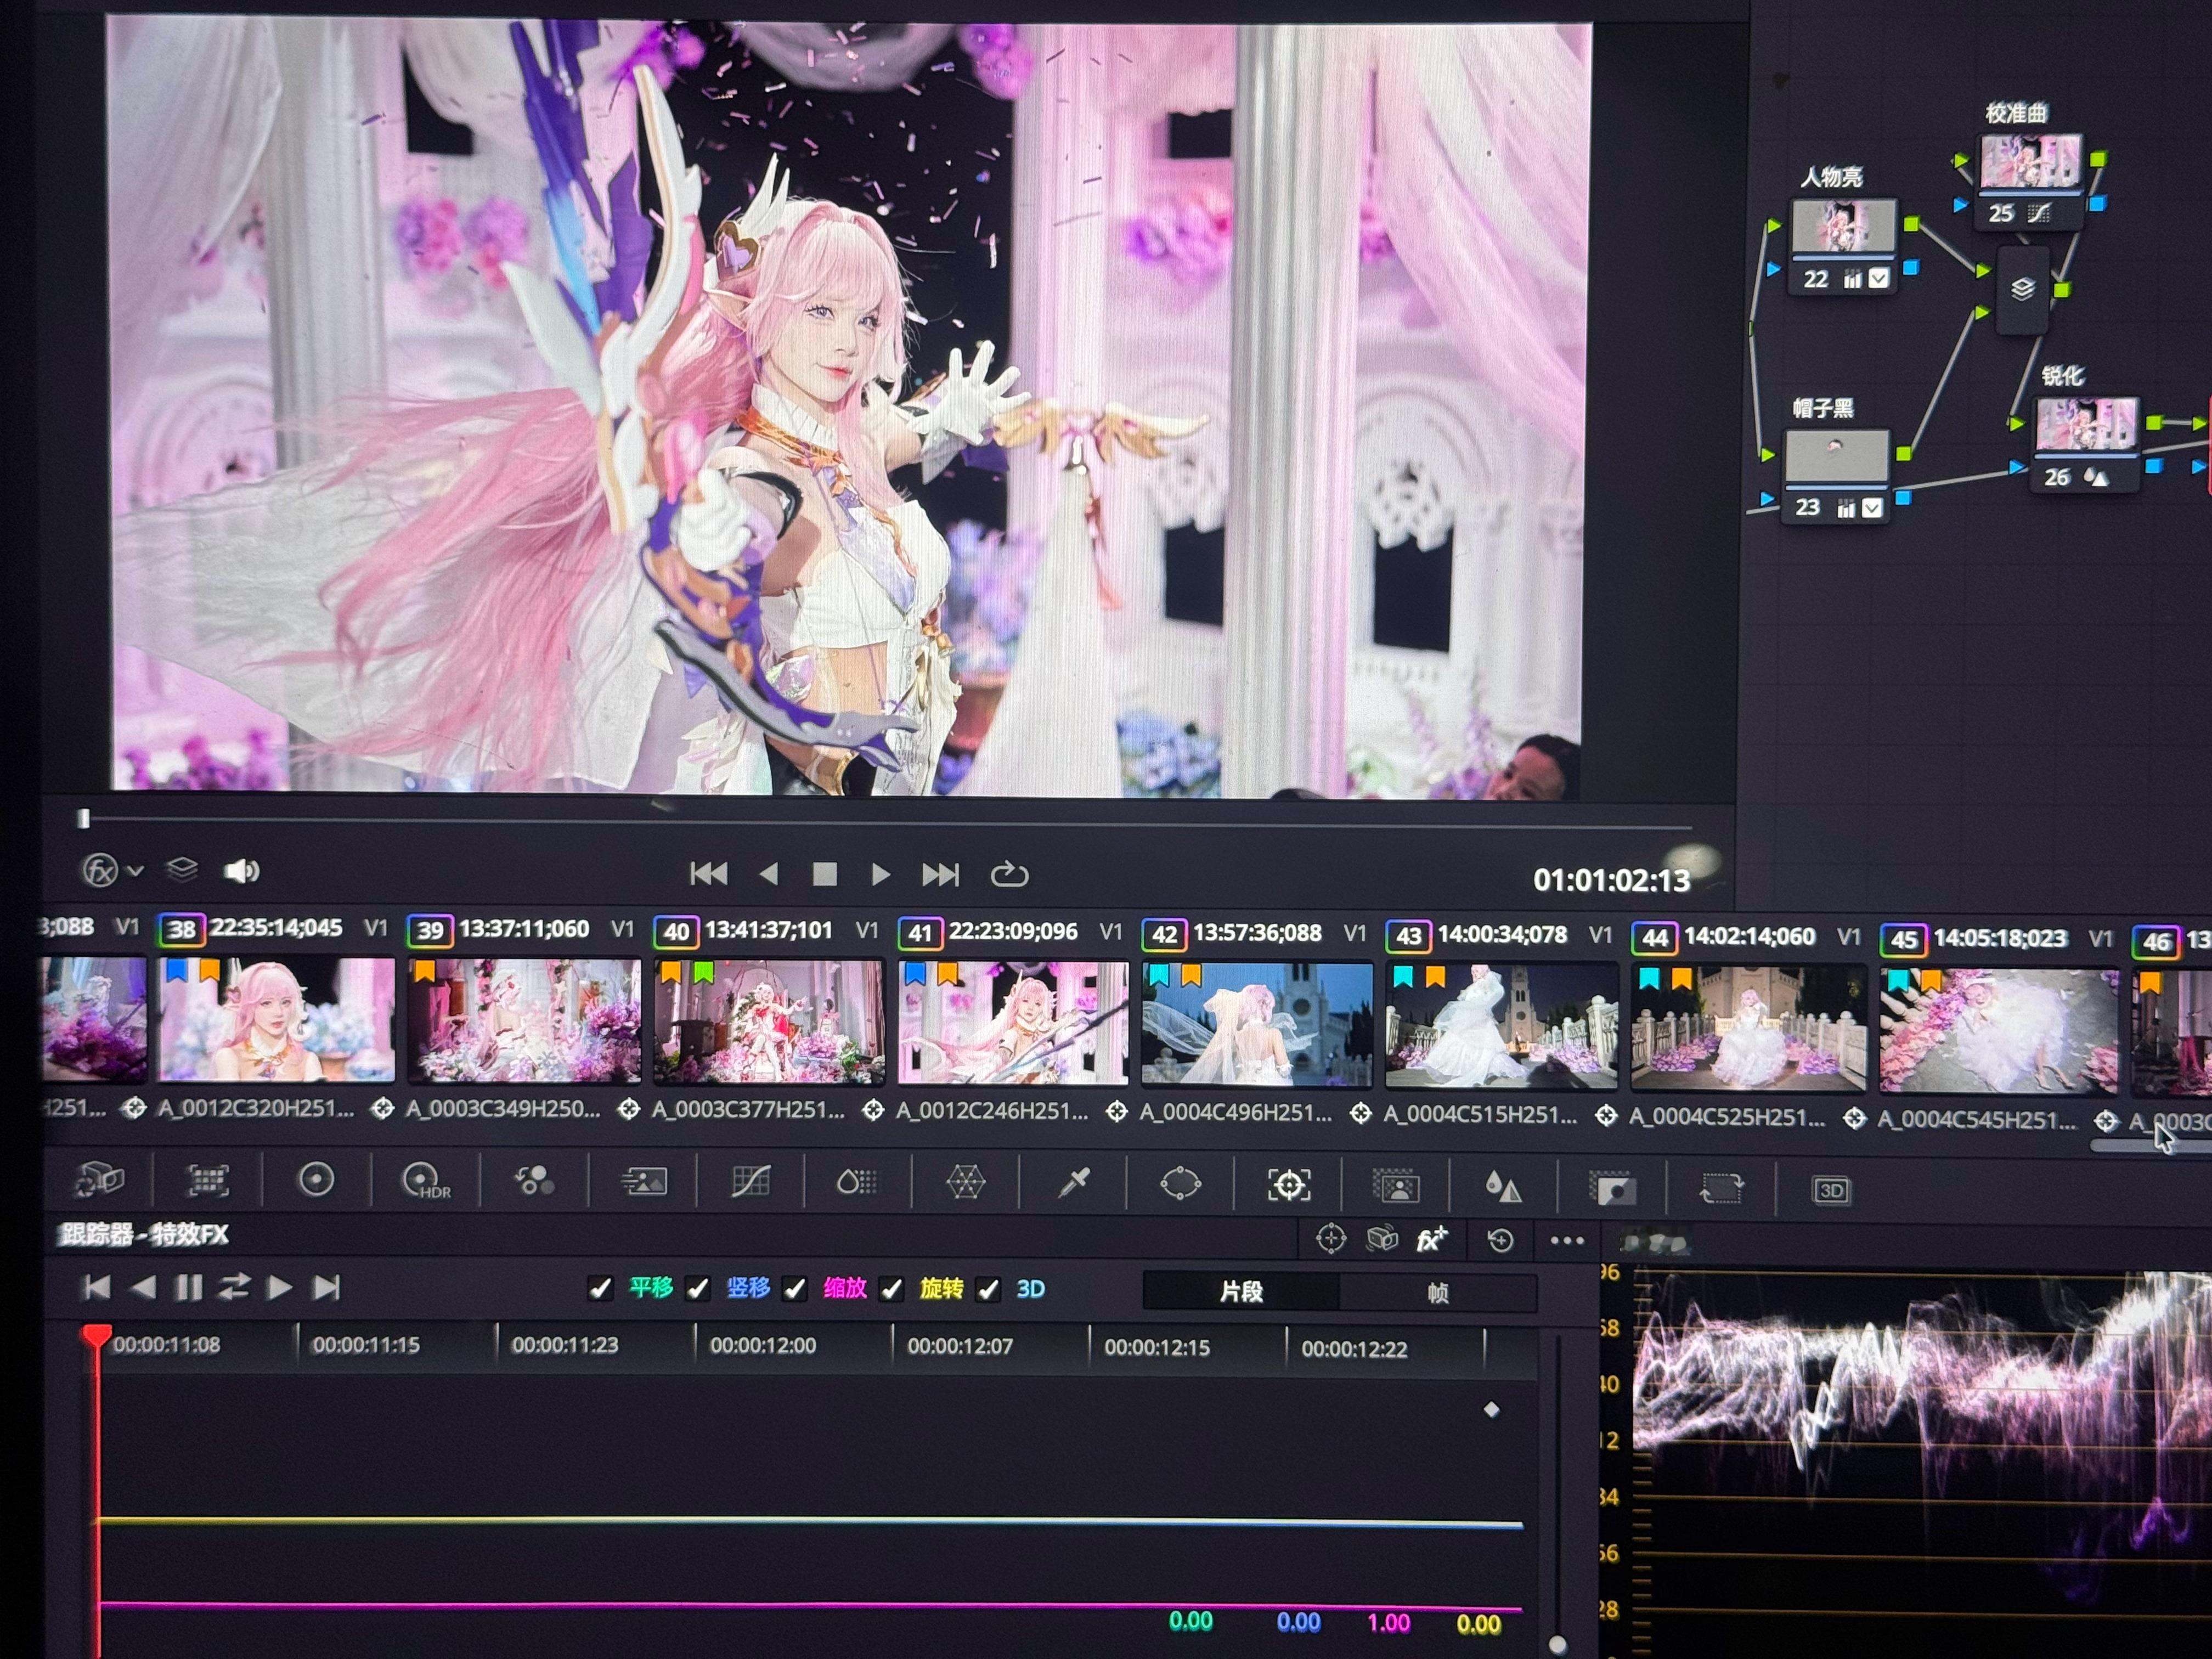
Task: Toggle viewer loop playback
Action: 1009,875
